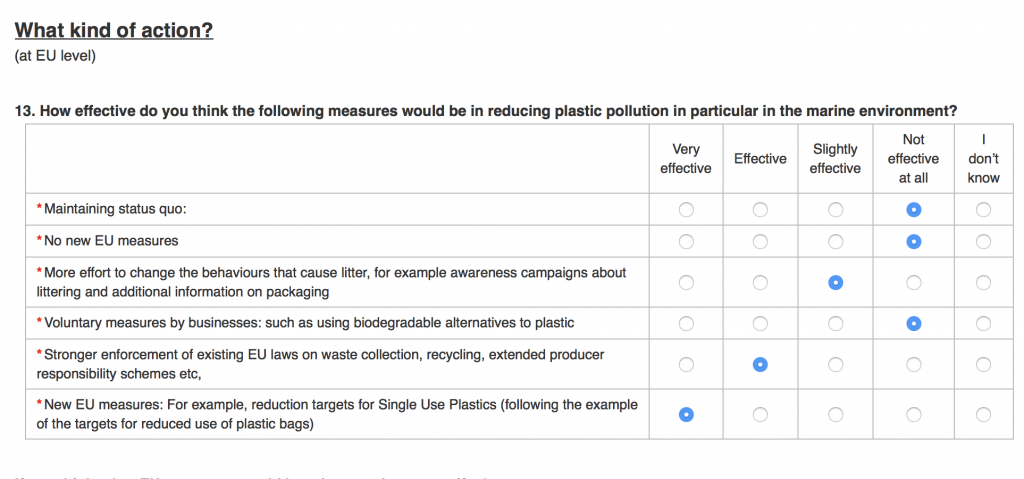Select Not effective at all for Stronger enforcement
1024x479 pixels.
pos(914,365)
